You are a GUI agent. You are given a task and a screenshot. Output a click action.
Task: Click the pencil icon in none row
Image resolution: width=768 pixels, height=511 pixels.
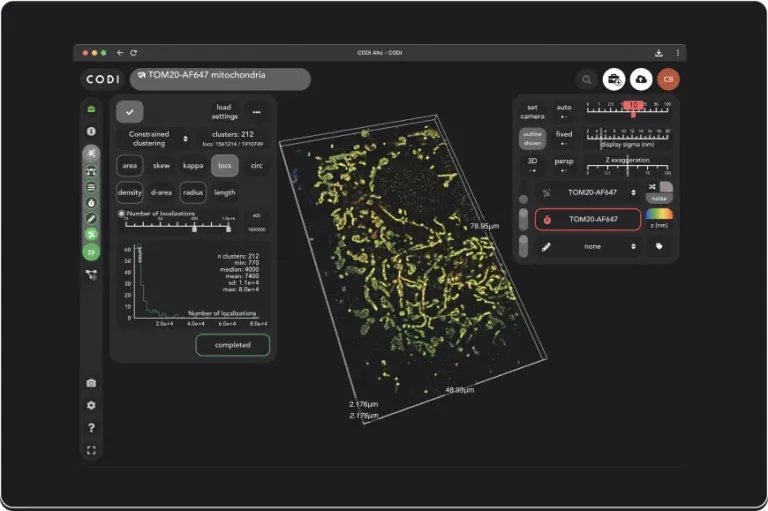coord(546,247)
